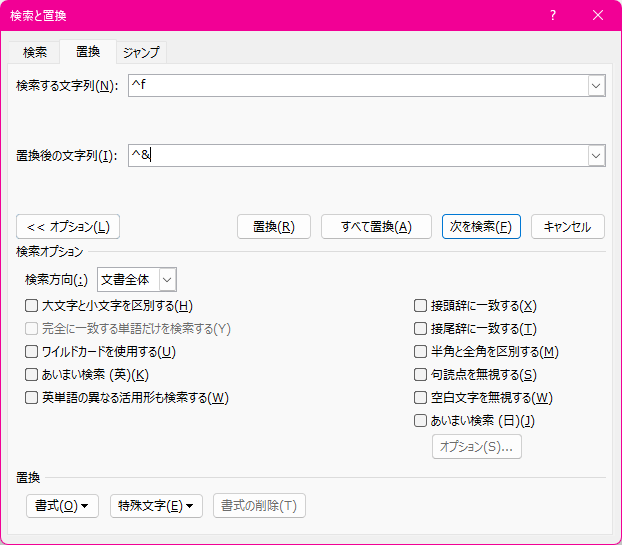Check ワイルドカードを使用する option
This screenshot has height=545, width=622.
[x=32, y=352]
